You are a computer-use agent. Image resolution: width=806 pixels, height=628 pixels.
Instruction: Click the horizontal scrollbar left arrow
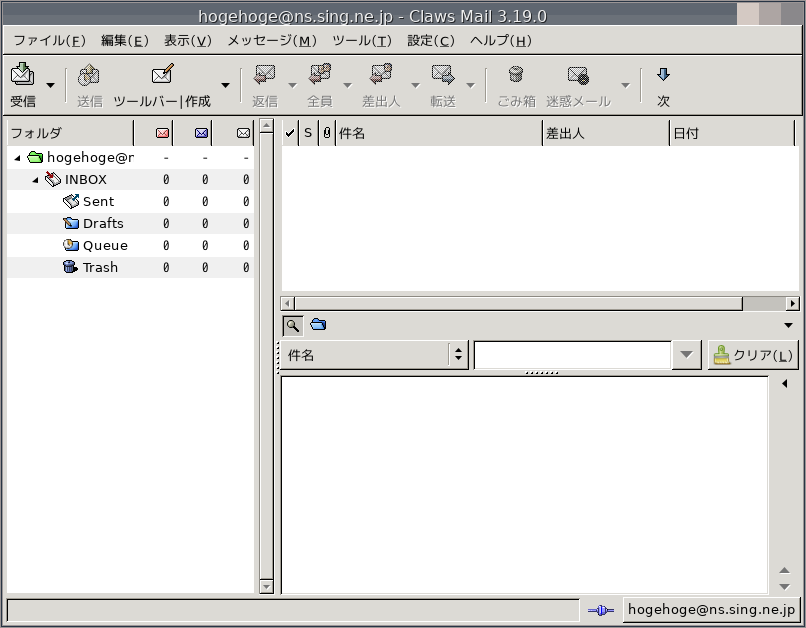pos(287,304)
